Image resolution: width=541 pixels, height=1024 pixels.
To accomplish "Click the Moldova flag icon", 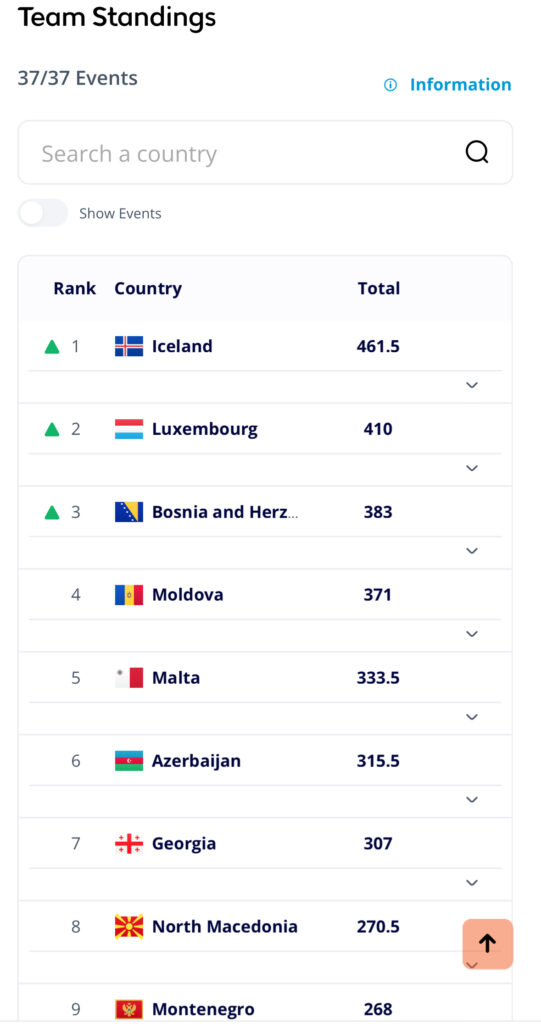I will coord(129,595).
